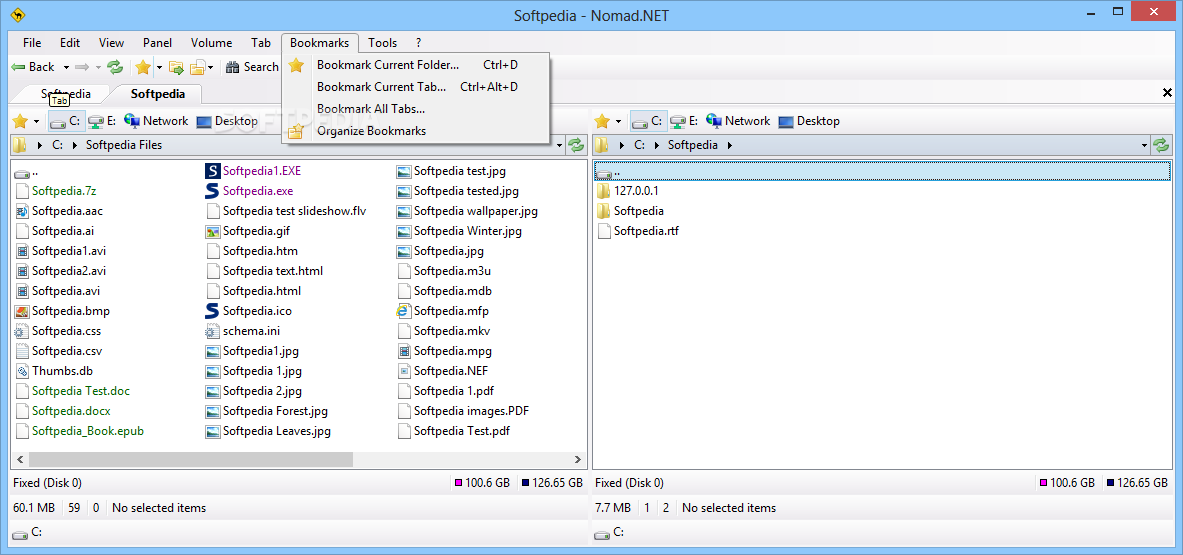Viewport: 1183px width, 555px height.
Task: Click the left breadcrumb root folder icon
Action: click(20, 145)
